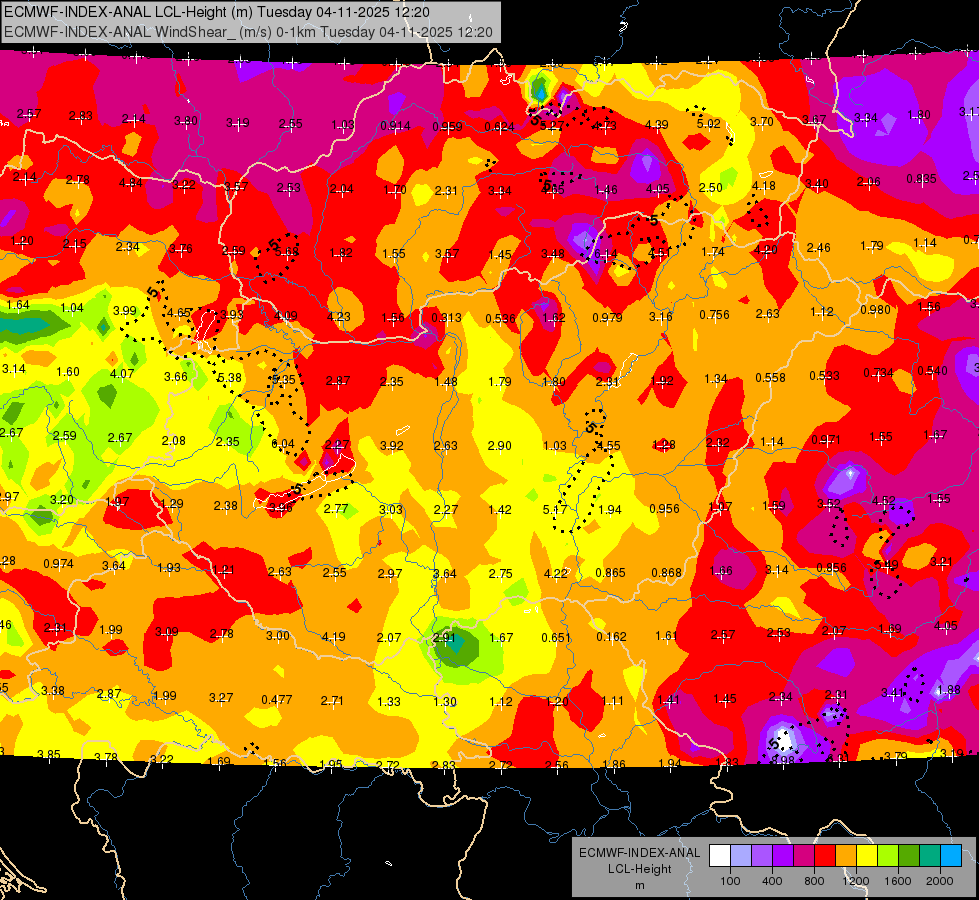Click the wind shear value 4.22
Viewport: 979px width, 900px height.
pos(556,573)
